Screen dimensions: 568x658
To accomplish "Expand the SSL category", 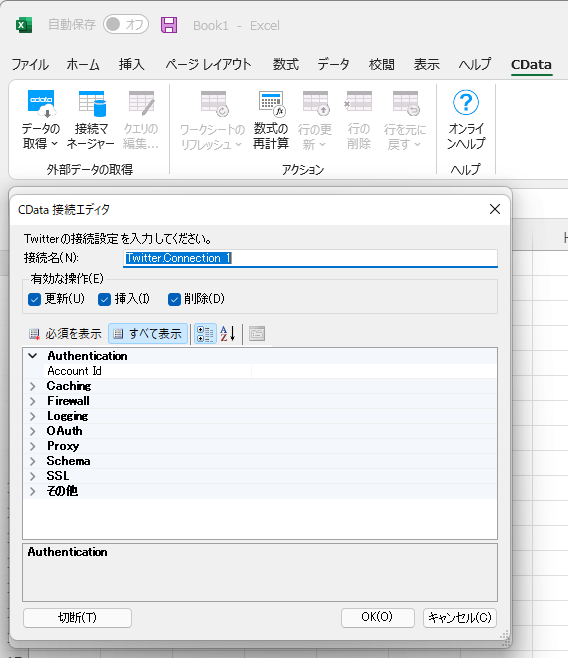I will tap(33, 476).
